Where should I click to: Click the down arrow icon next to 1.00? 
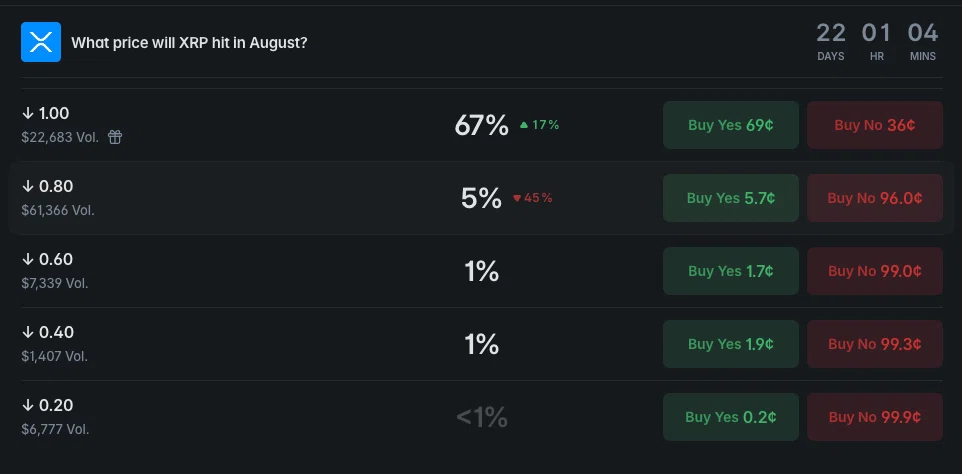click(x=28, y=113)
